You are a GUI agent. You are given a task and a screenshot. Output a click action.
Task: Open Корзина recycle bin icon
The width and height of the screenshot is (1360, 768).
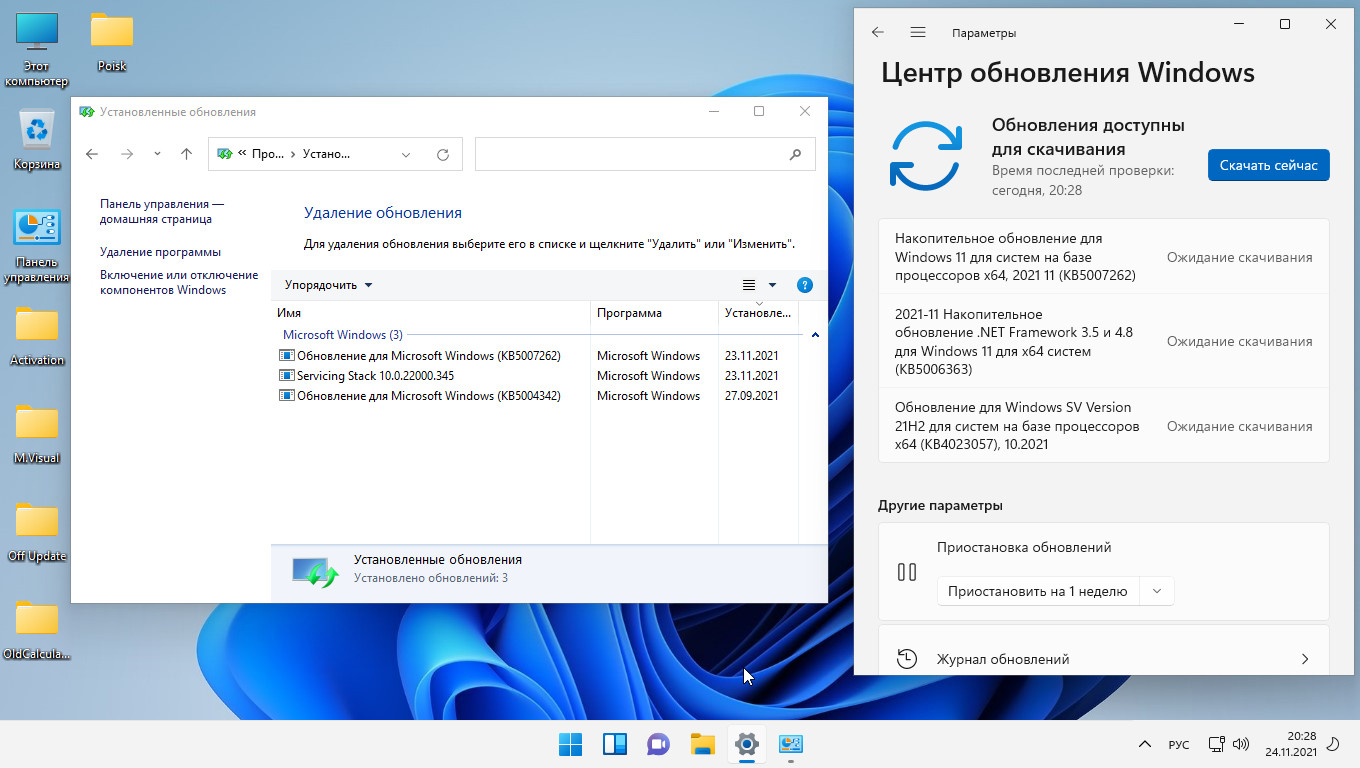36,140
